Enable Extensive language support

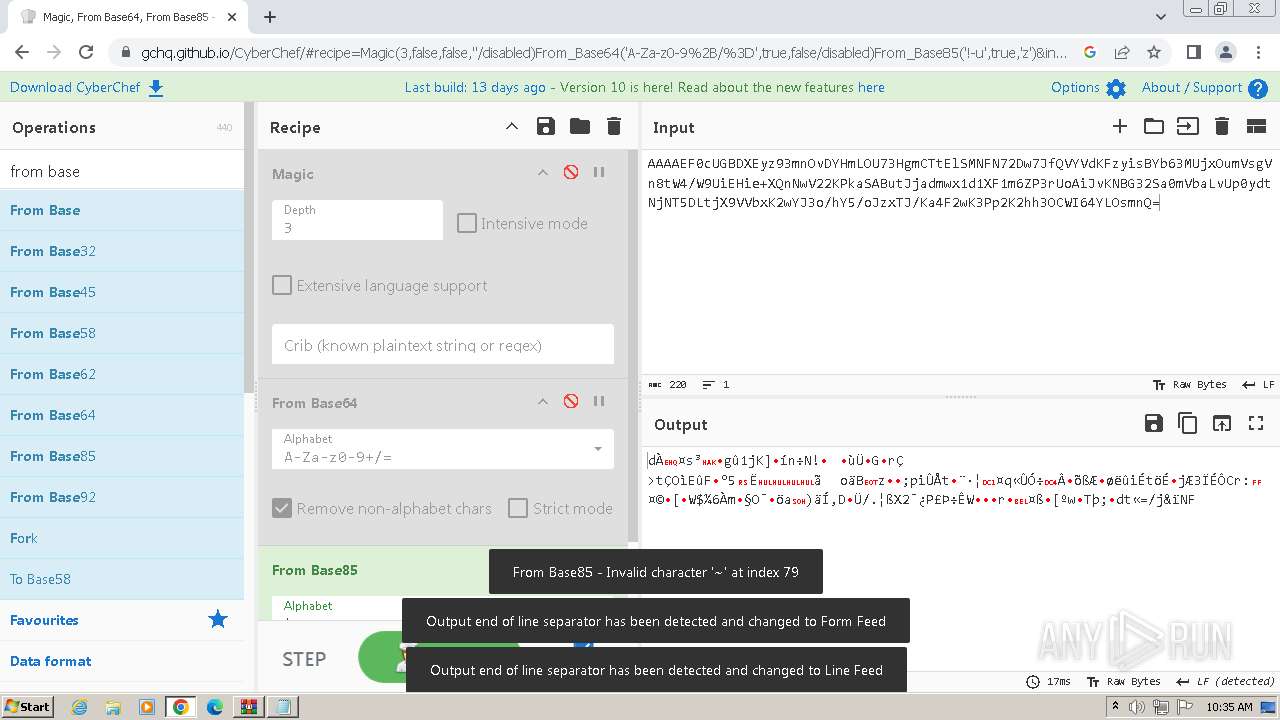tap(282, 285)
